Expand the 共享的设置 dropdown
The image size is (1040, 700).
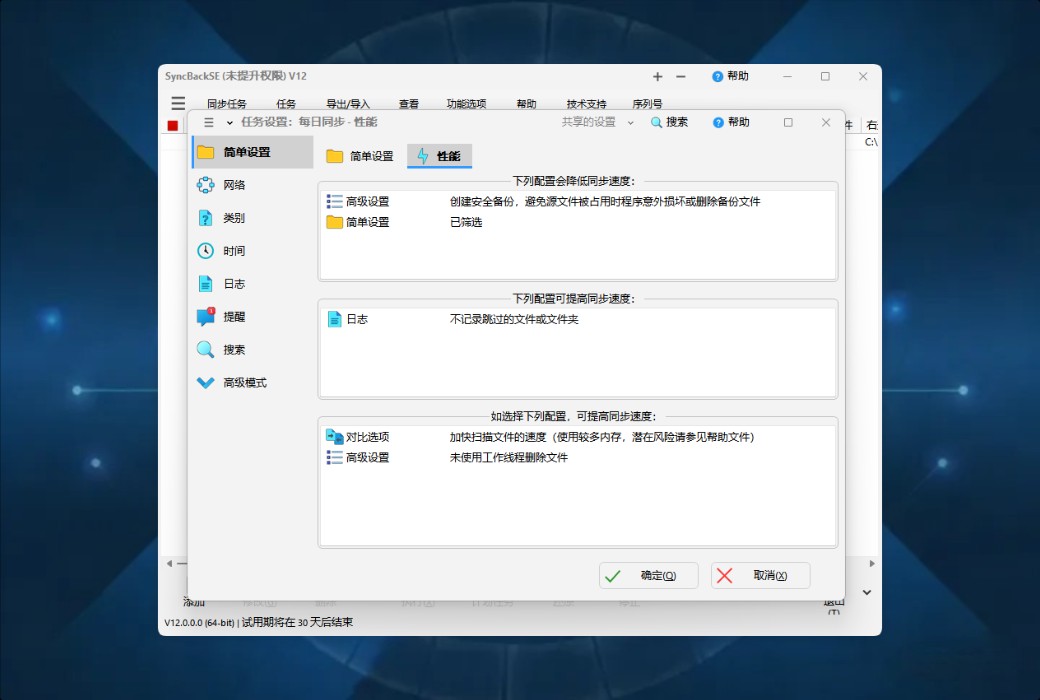pyautogui.click(x=632, y=122)
